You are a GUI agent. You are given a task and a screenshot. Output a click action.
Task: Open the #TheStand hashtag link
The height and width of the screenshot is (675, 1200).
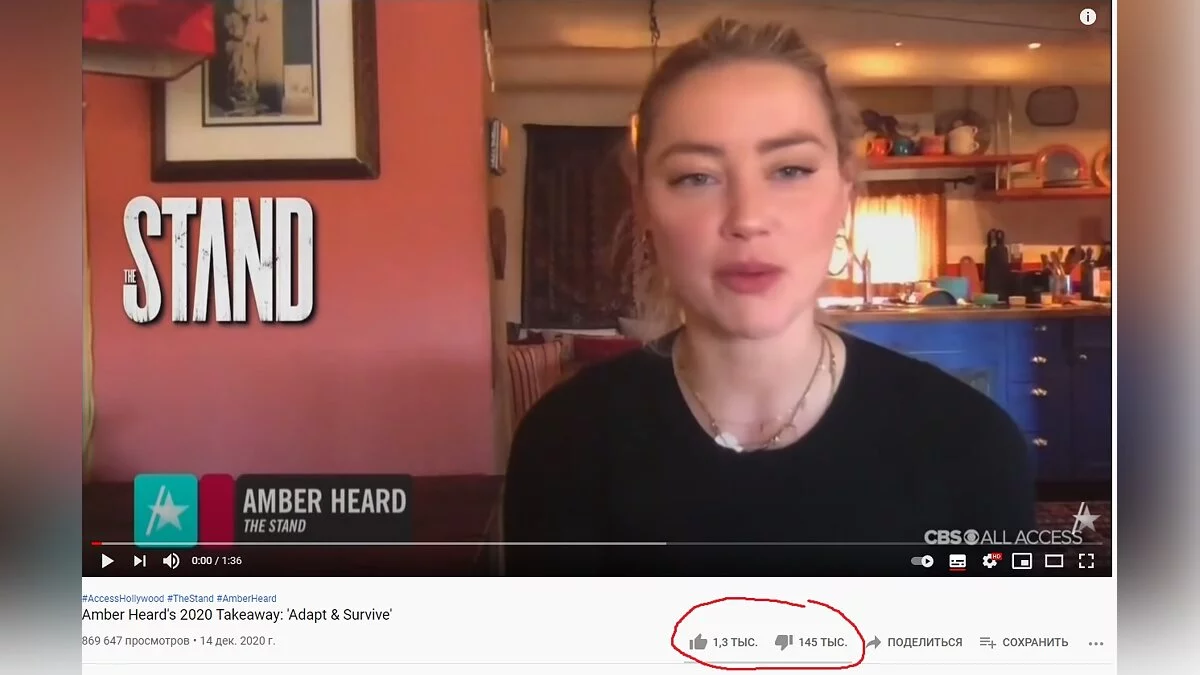[190, 598]
